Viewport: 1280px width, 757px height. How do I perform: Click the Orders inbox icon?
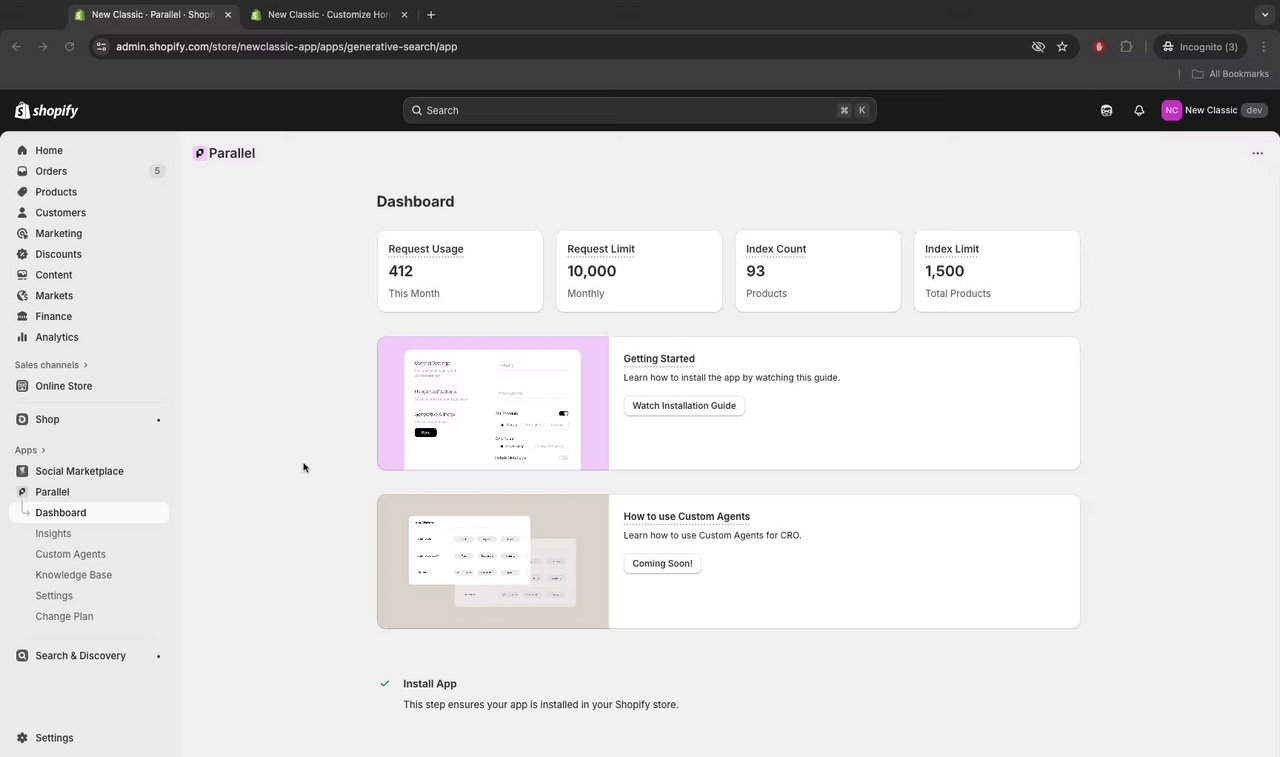(22, 171)
